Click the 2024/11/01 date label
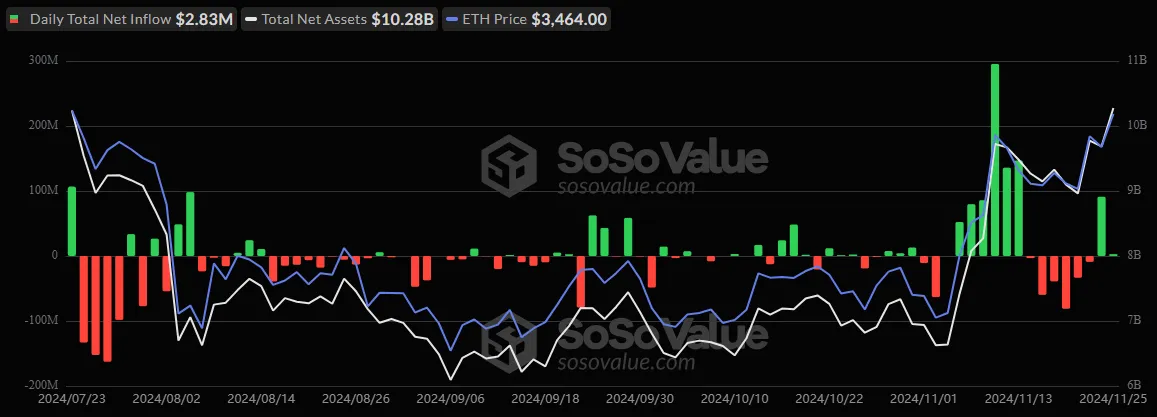 coord(924,399)
